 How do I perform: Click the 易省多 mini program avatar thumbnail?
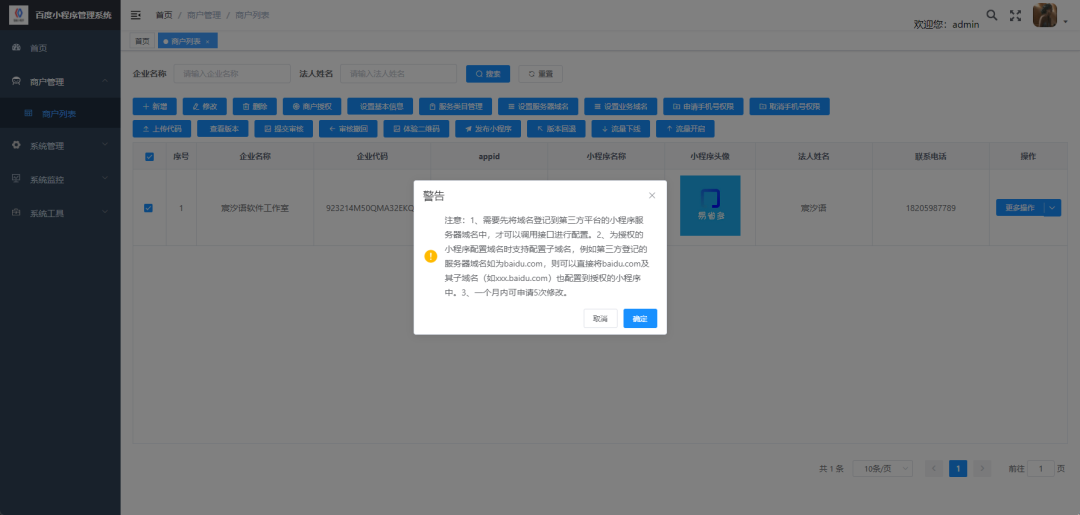(x=710, y=205)
